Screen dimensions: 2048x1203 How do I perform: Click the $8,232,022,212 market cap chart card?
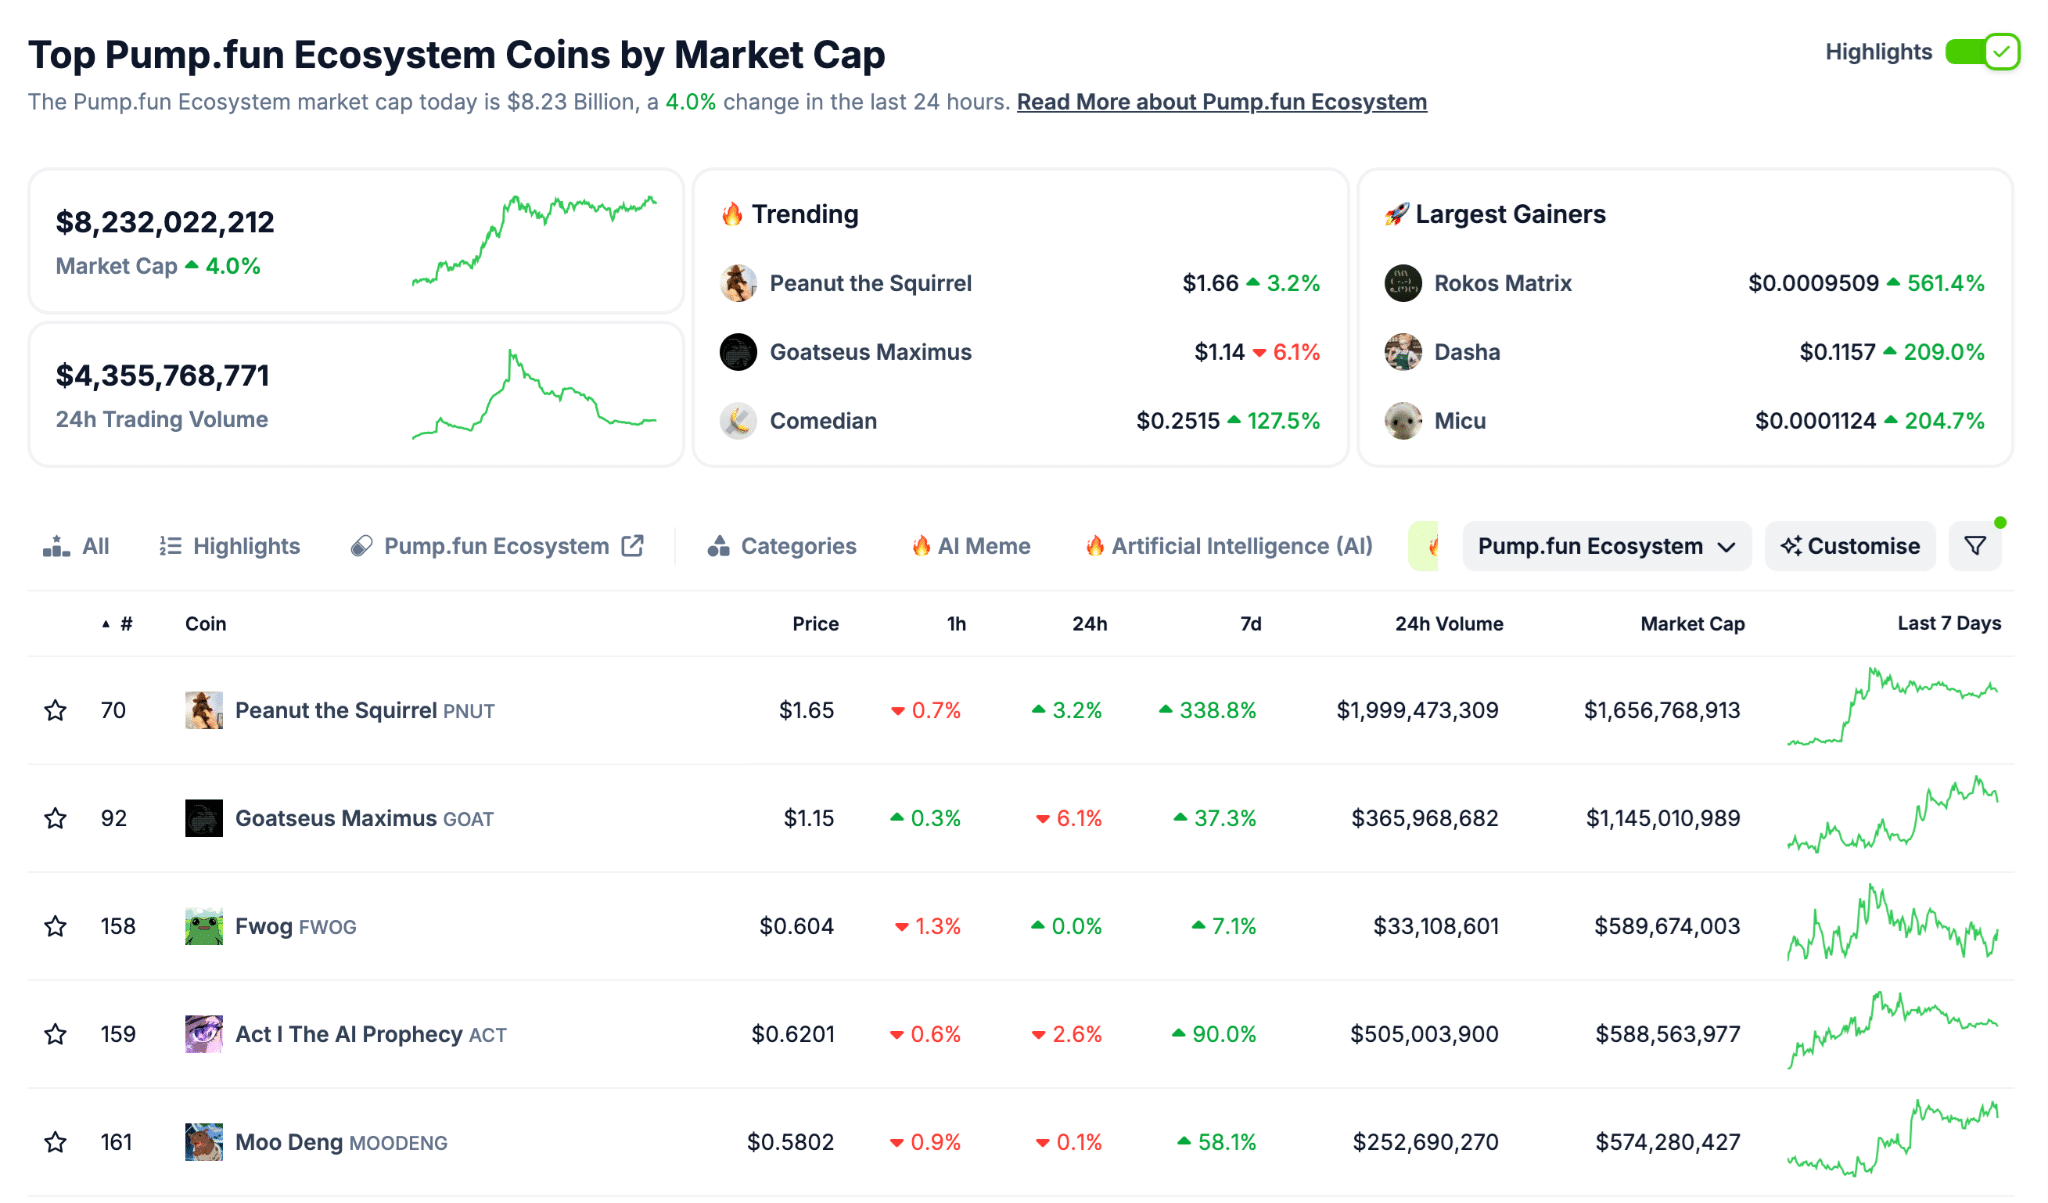(356, 241)
